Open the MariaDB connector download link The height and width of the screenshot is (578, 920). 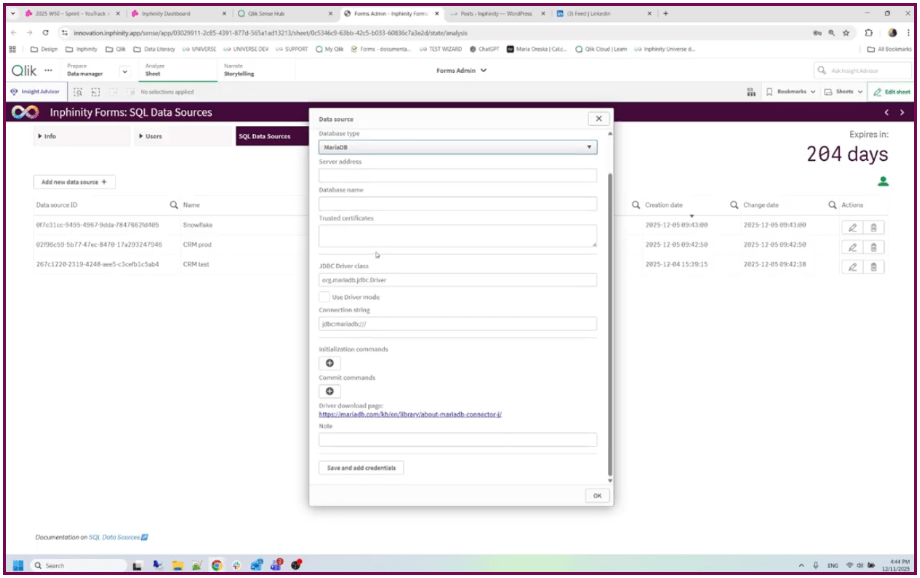point(410,414)
